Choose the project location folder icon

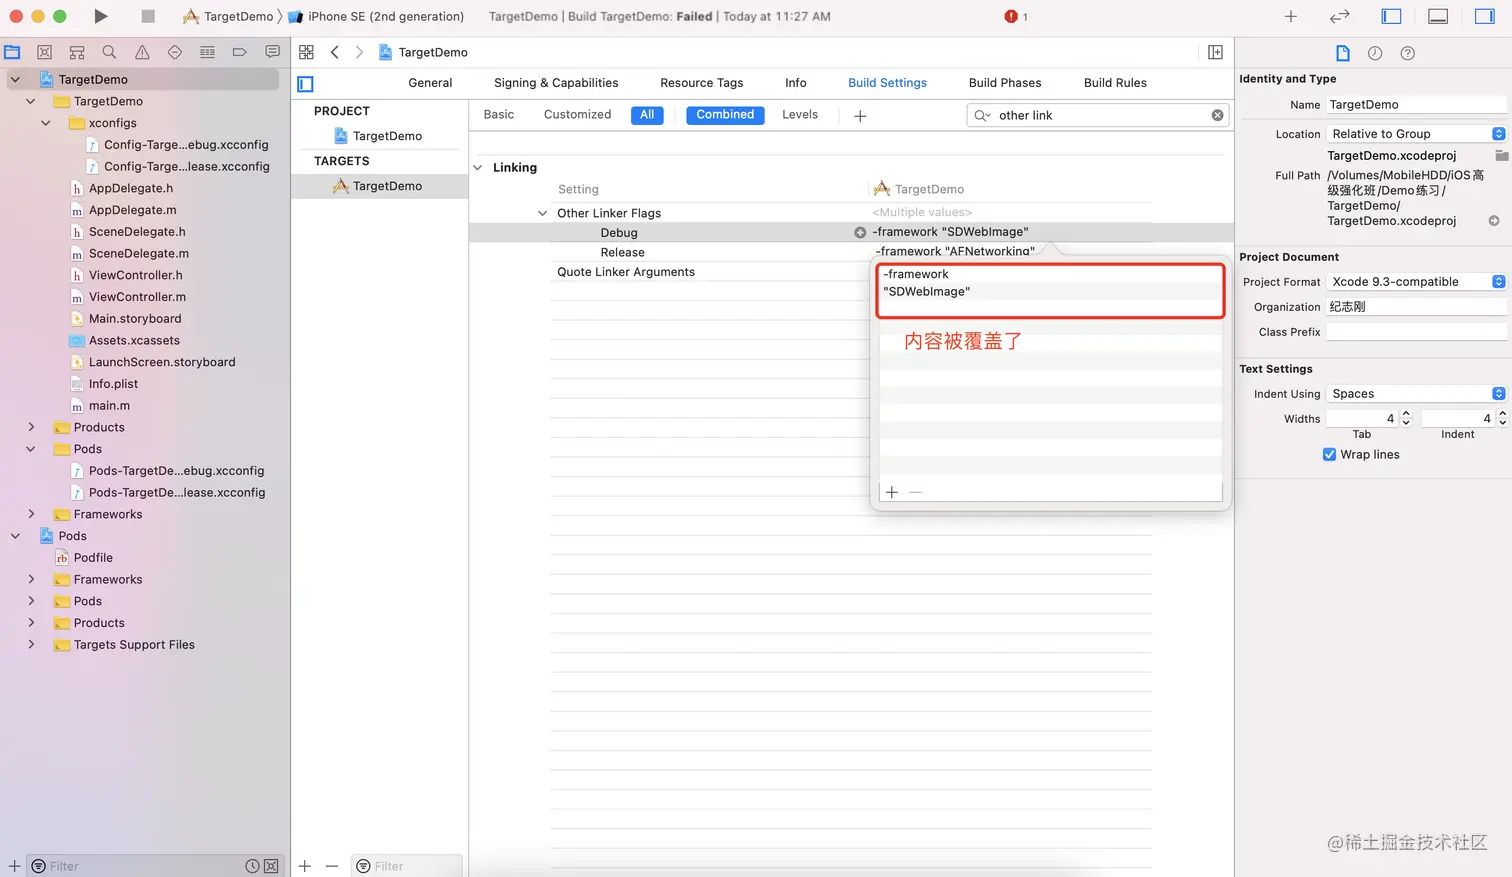click(1501, 156)
